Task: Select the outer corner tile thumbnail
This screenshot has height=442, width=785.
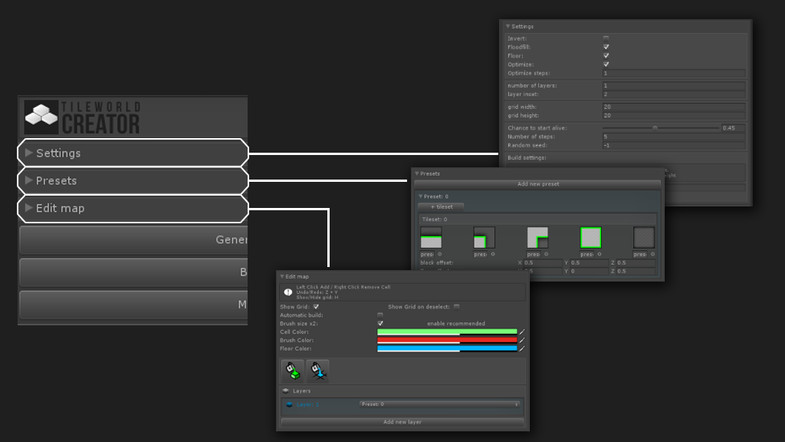Action: [484, 238]
